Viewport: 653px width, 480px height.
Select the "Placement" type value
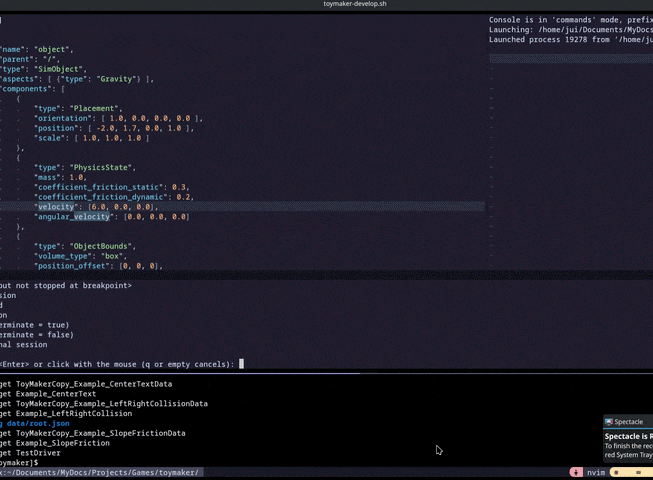[94, 108]
